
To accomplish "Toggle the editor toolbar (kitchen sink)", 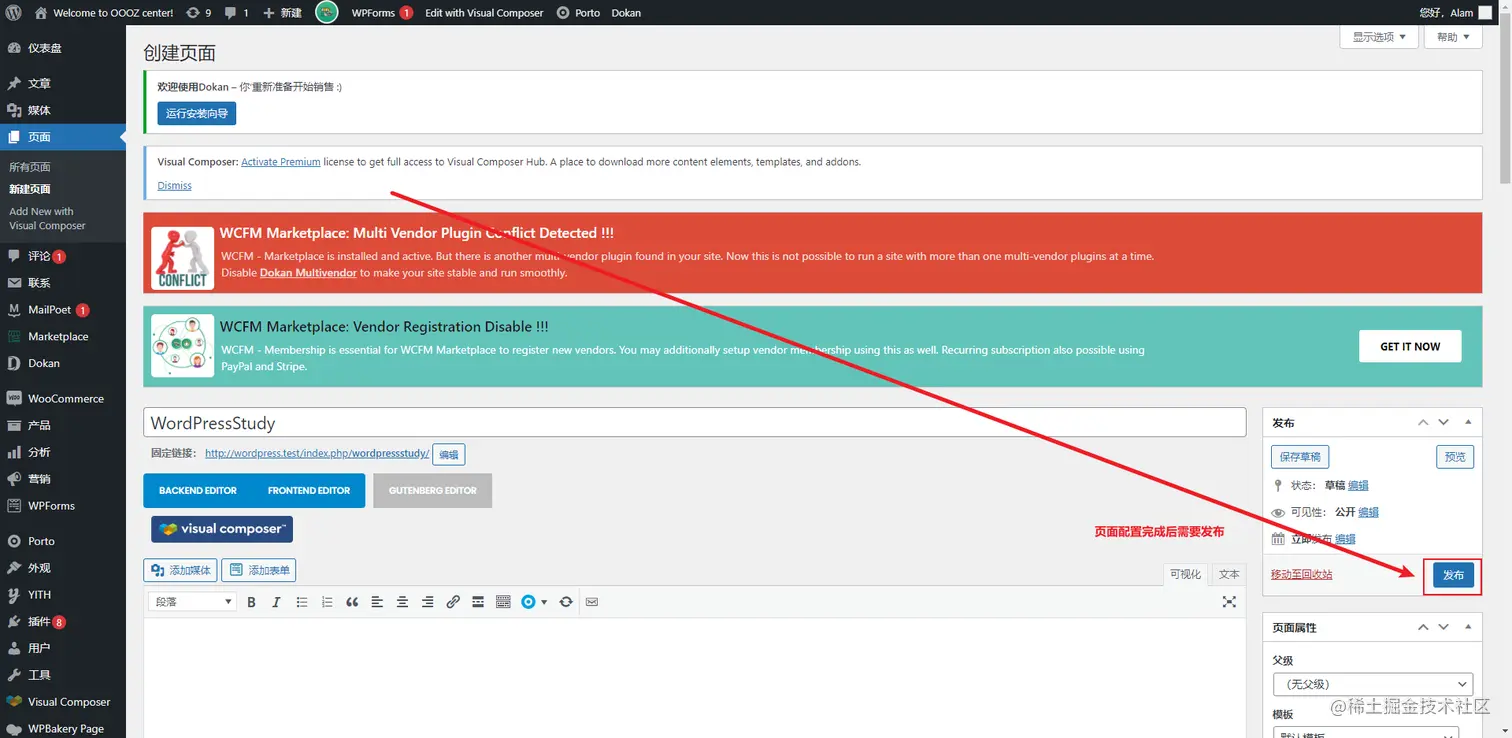I will [503, 602].
